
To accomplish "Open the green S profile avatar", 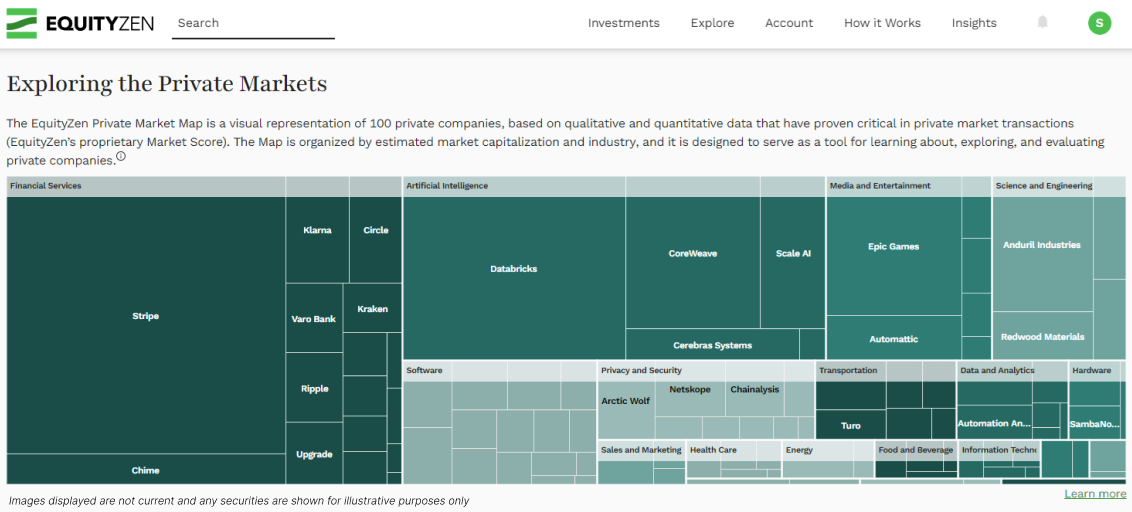I will pos(1099,23).
